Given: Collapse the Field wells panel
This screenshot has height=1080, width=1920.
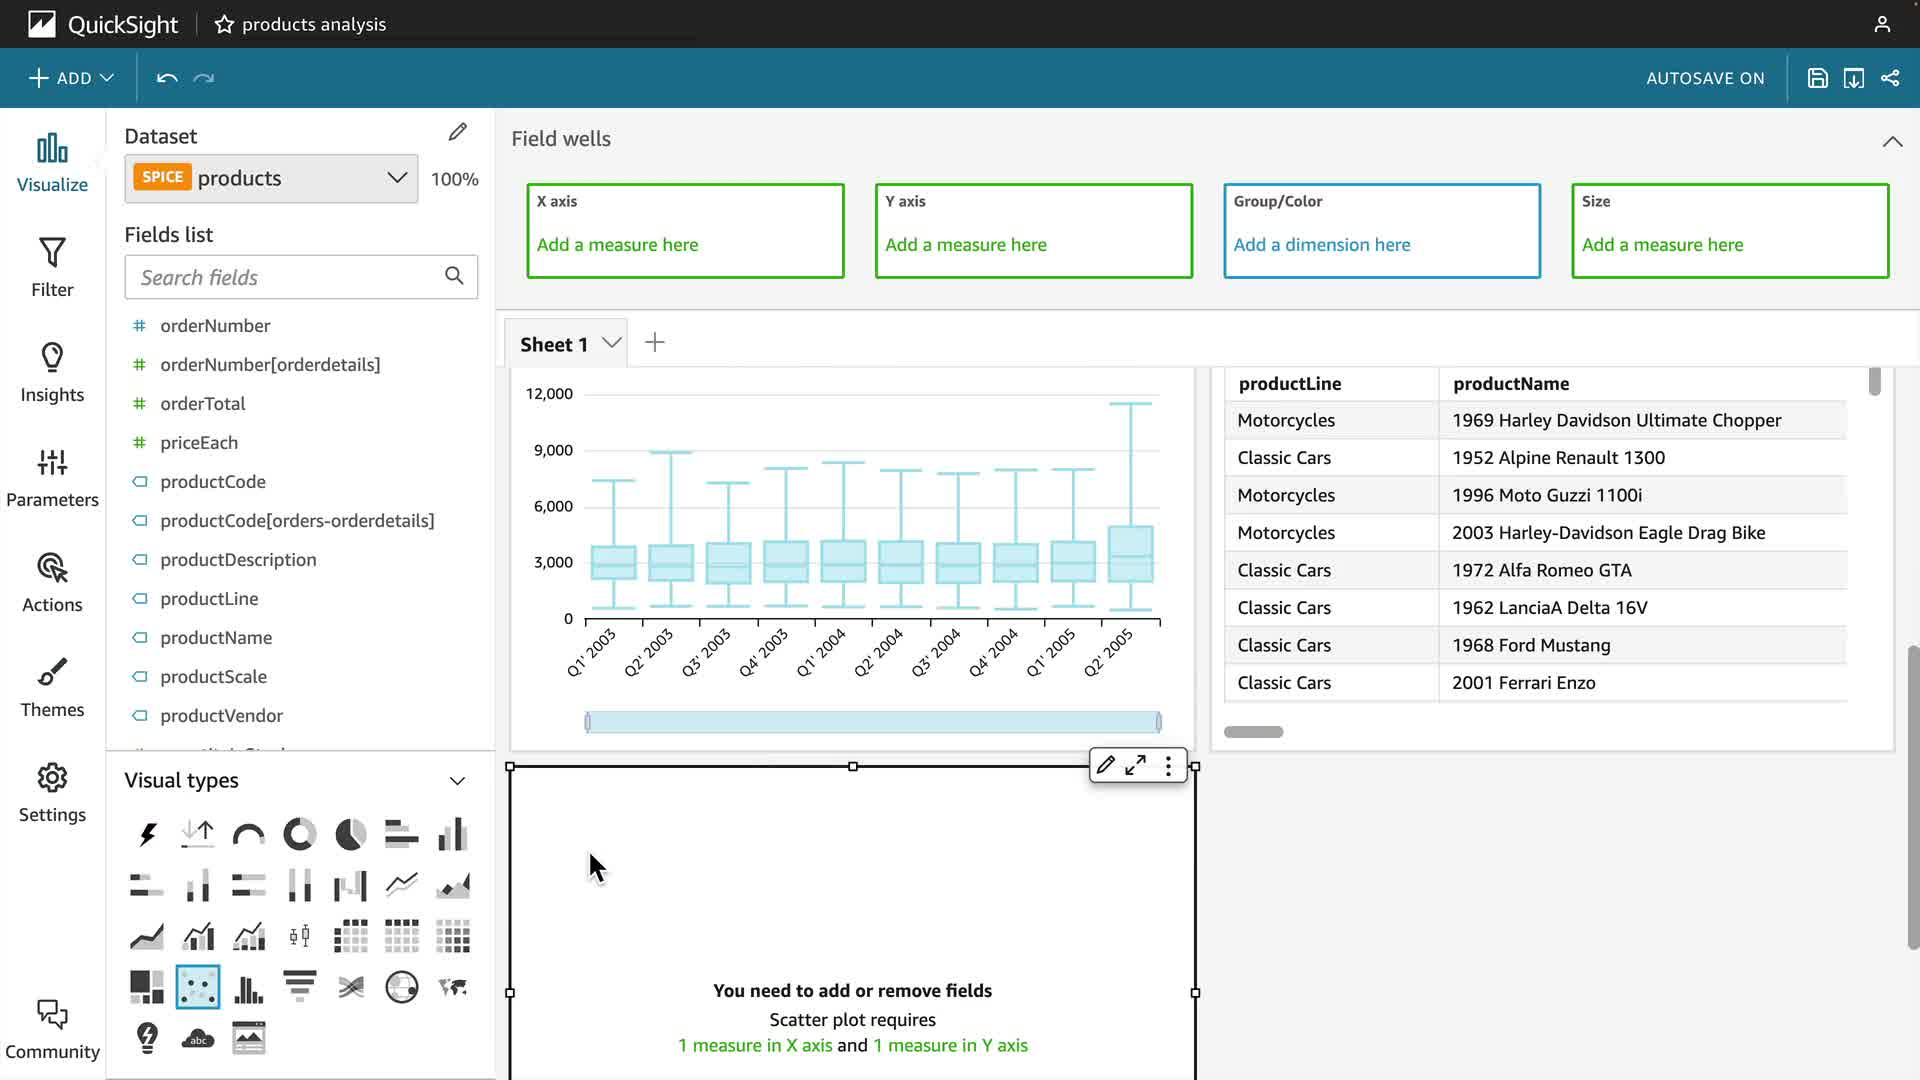Looking at the screenshot, I should click(x=1892, y=141).
